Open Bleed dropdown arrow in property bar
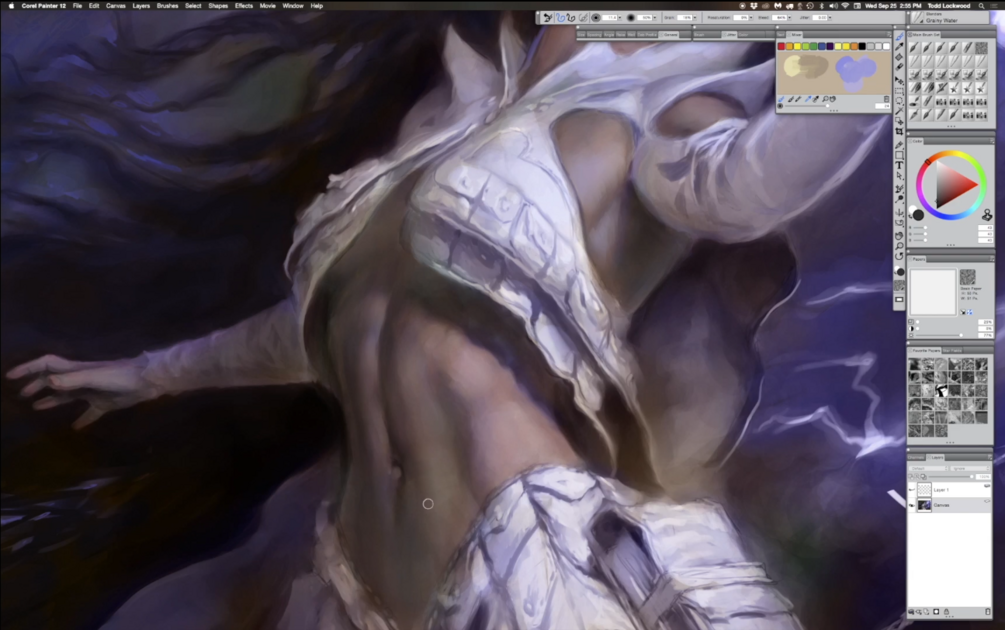Screen dimensions: 1005x630 click(x=790, y=18)
